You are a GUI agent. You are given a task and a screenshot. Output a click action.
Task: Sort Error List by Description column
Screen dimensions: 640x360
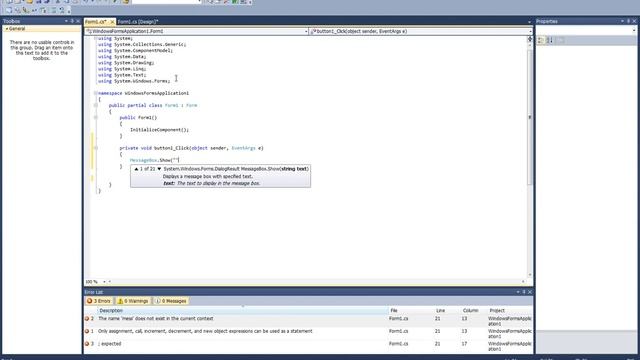click(x=243, y=311)
